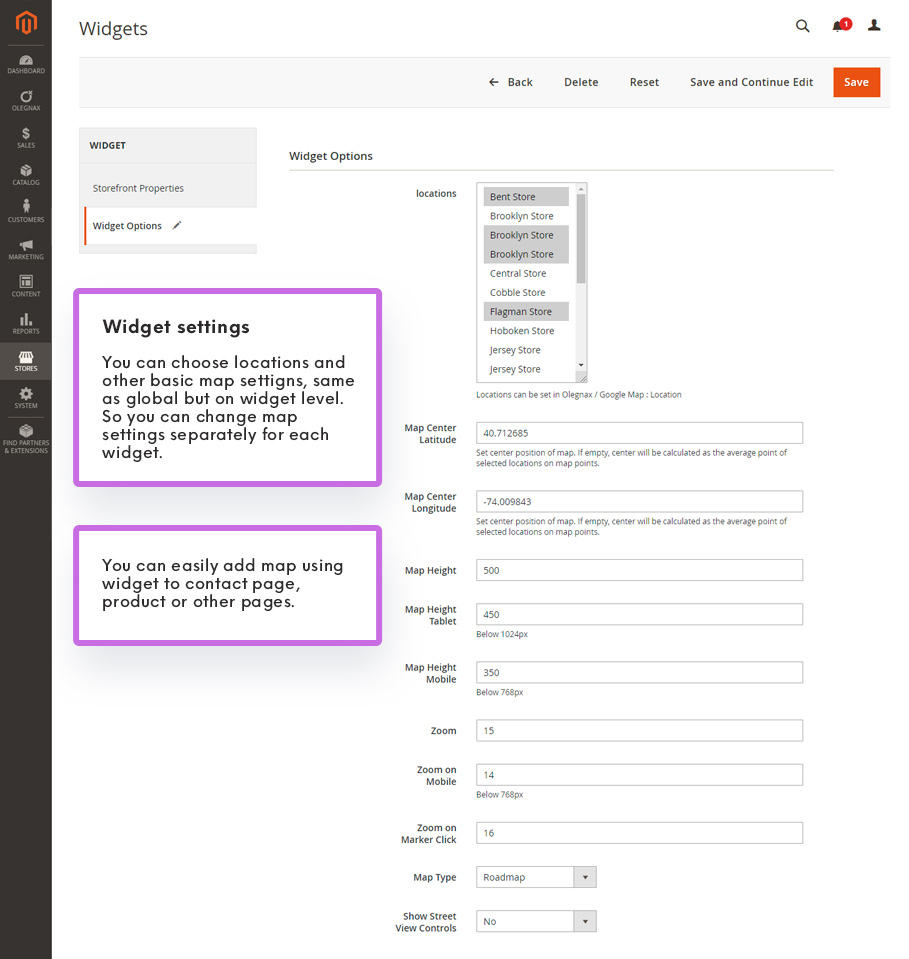Click the orange Save button

click(x=856, y=82)
